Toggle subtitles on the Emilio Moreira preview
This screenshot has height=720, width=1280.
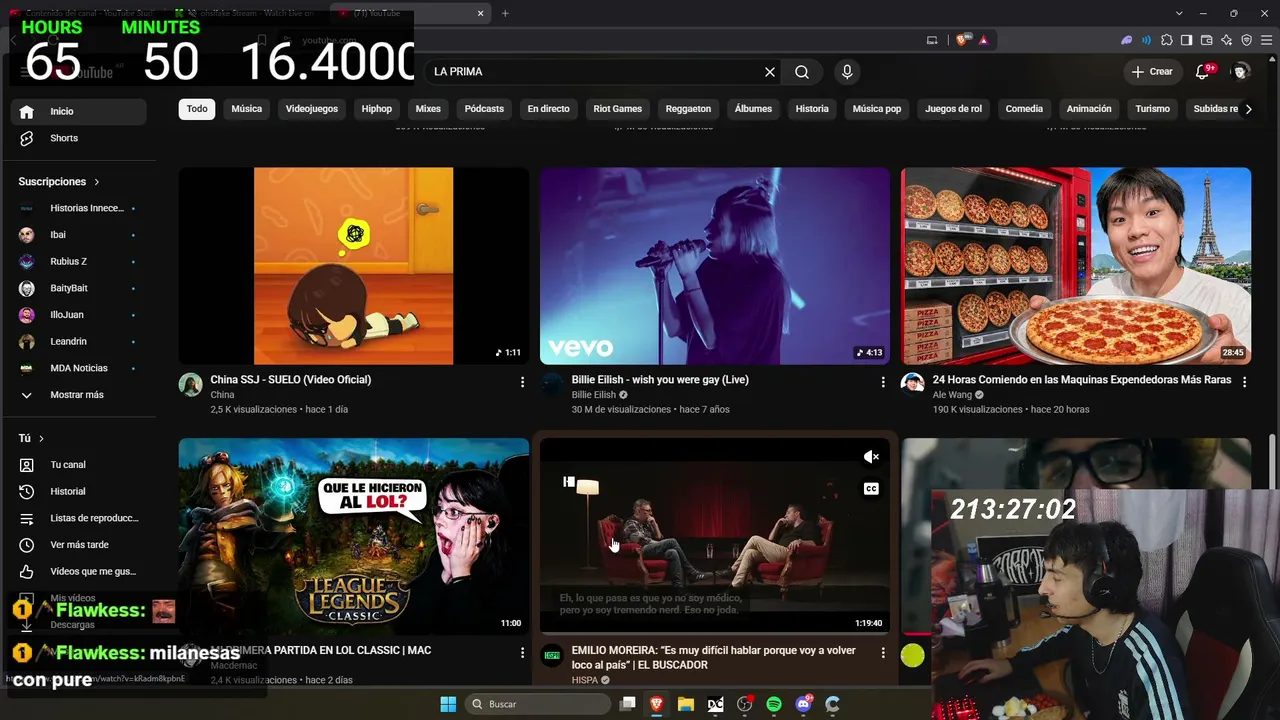click(x=871, y=489)
